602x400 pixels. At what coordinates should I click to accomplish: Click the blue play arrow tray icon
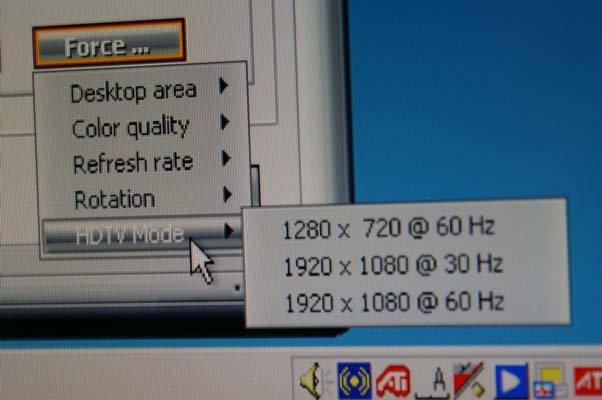[511, 382]
